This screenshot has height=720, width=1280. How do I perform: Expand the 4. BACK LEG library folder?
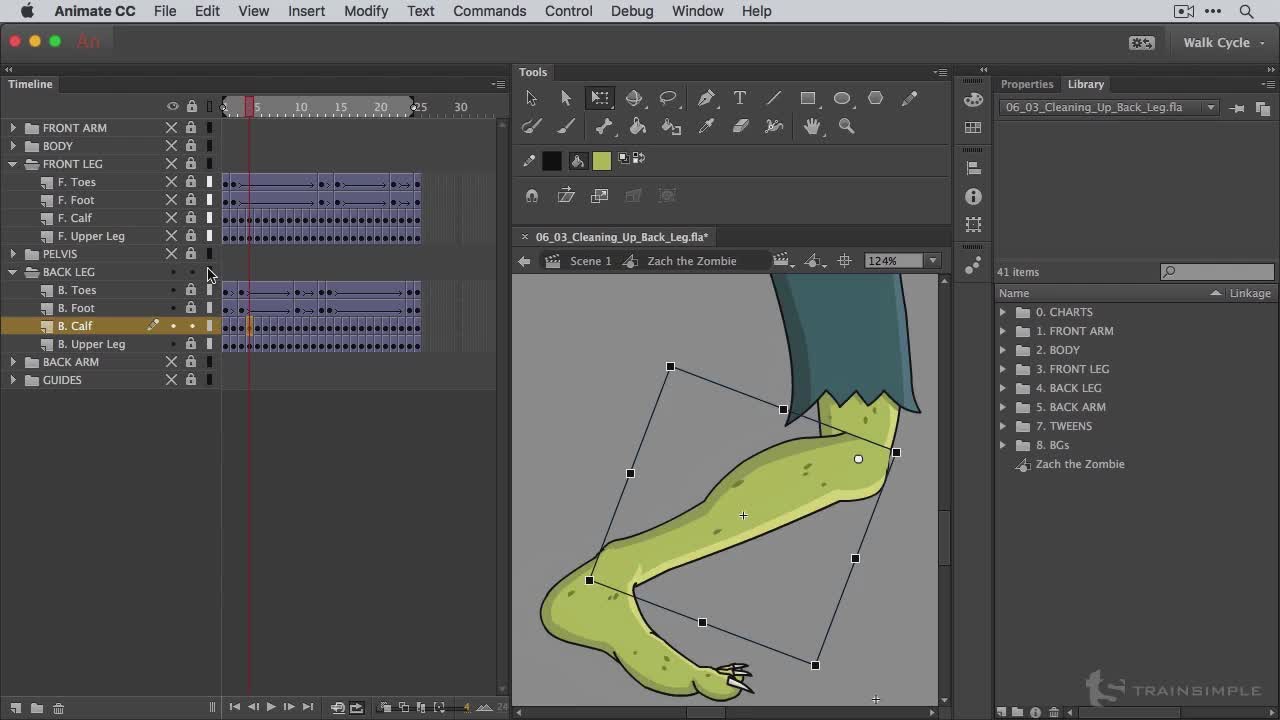[1003, 388]
